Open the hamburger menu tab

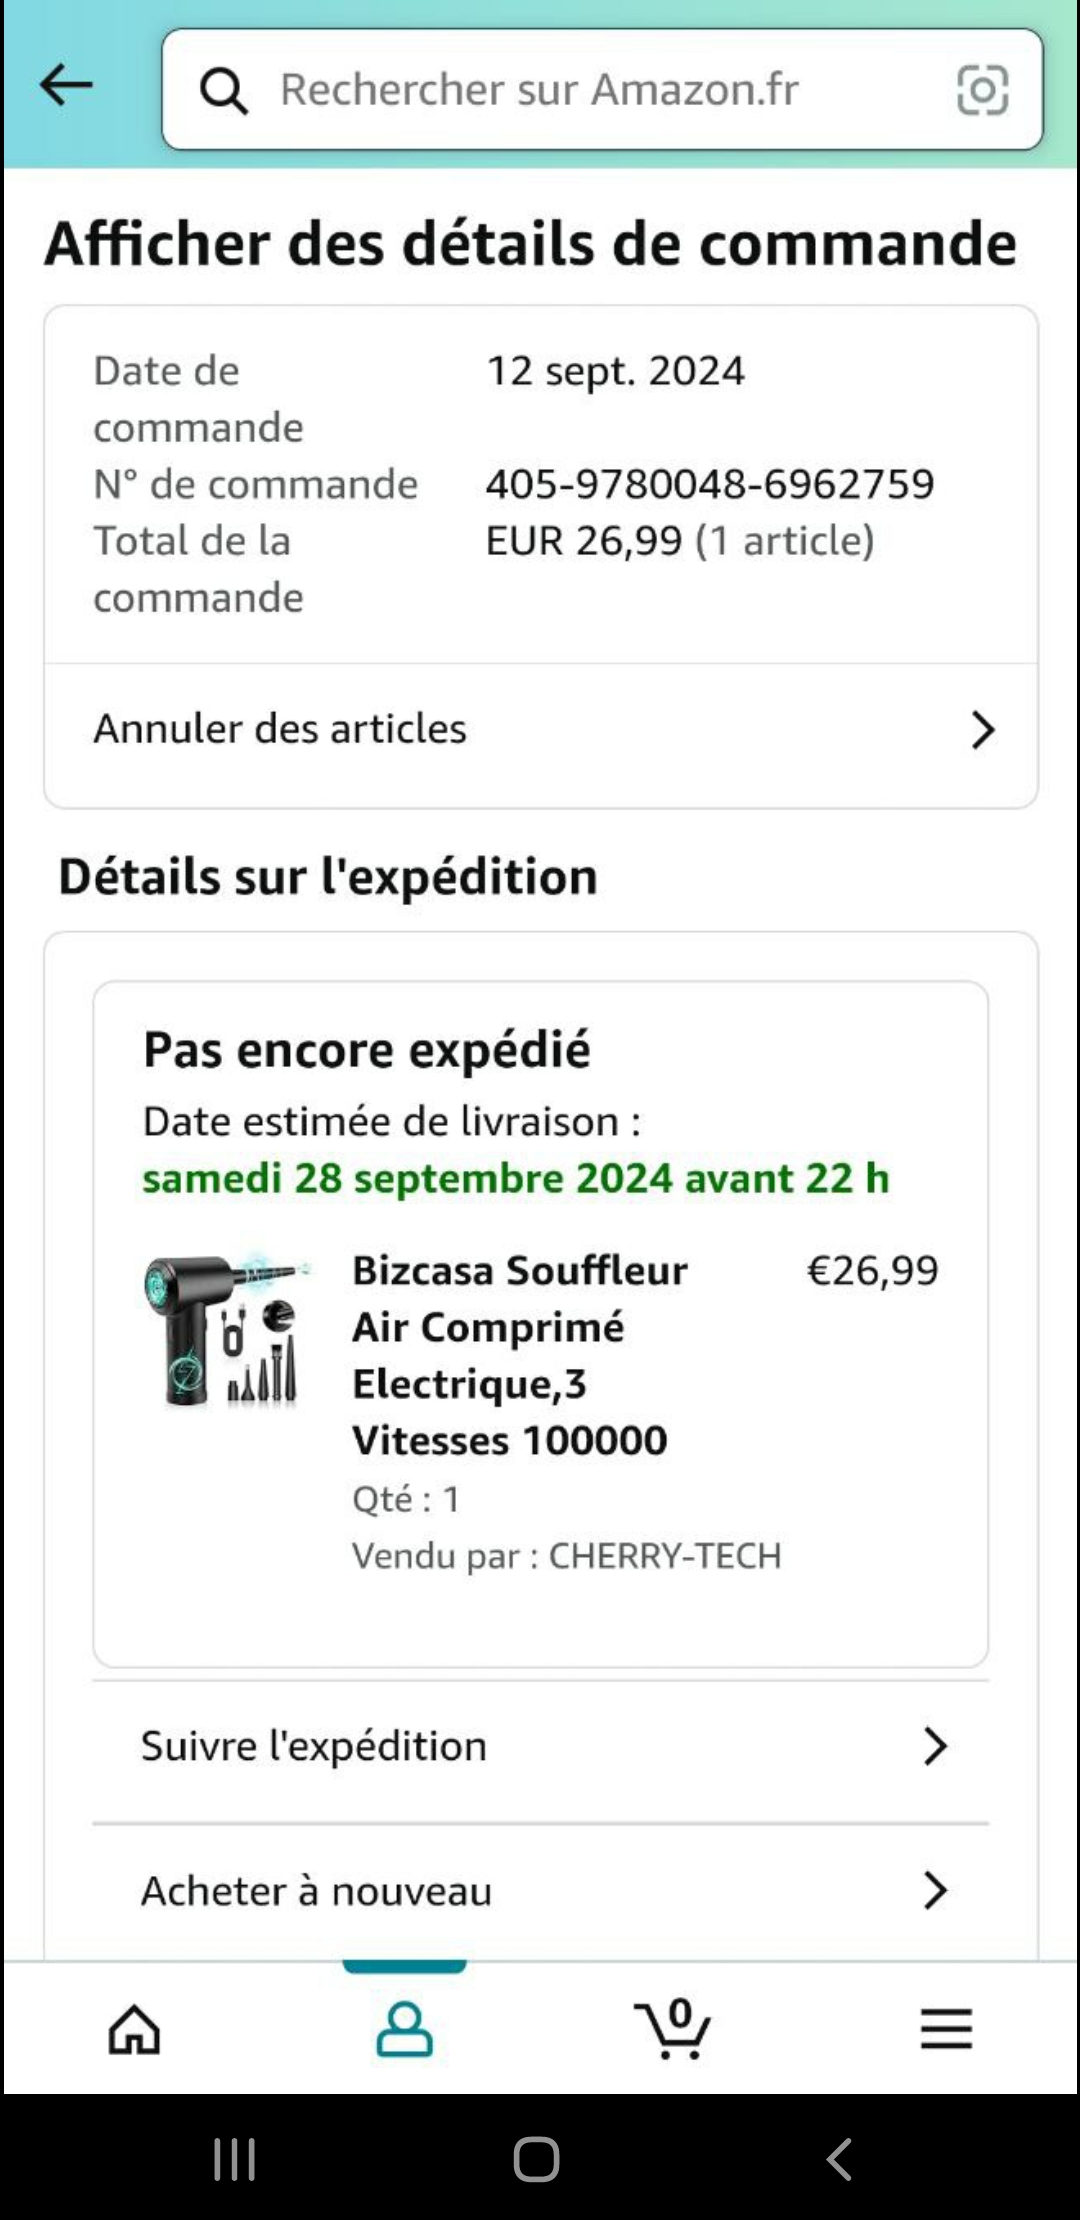coord(946,2029)
